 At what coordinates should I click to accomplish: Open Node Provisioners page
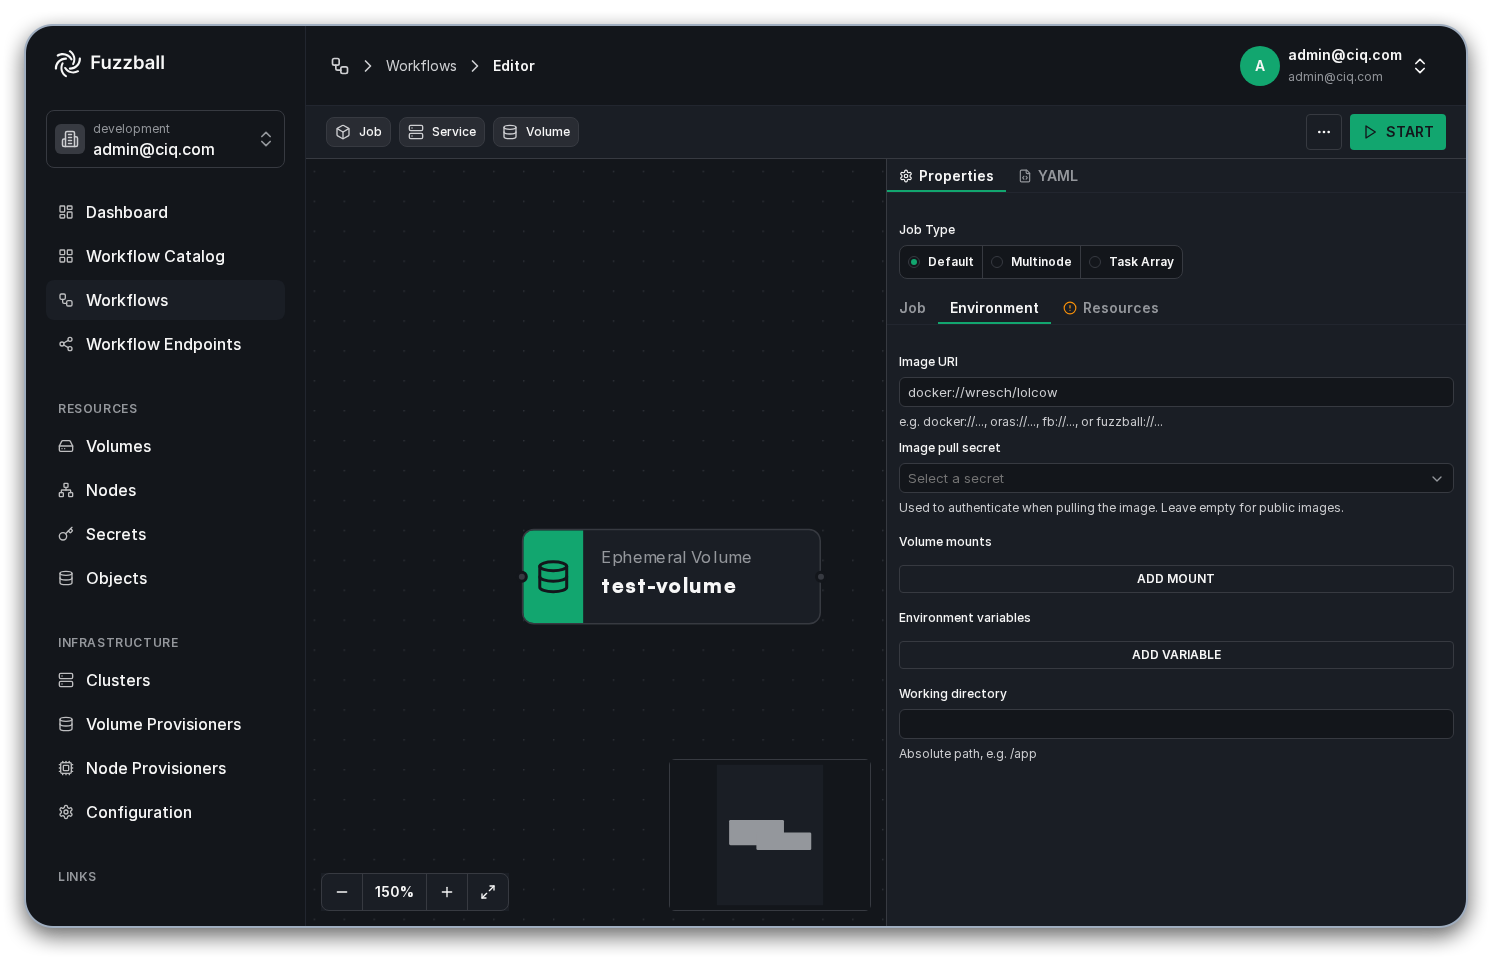(x=165, y=768)
